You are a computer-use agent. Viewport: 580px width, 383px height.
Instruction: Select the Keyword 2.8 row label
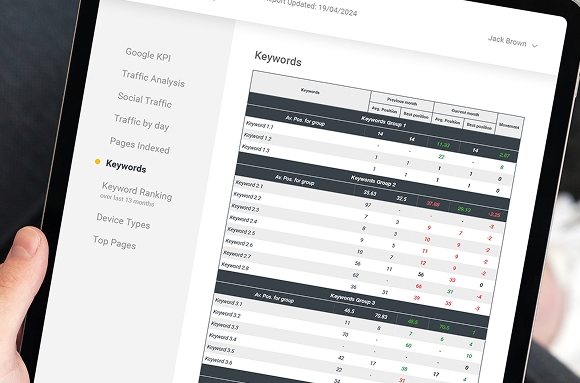[x=235, y=266]
